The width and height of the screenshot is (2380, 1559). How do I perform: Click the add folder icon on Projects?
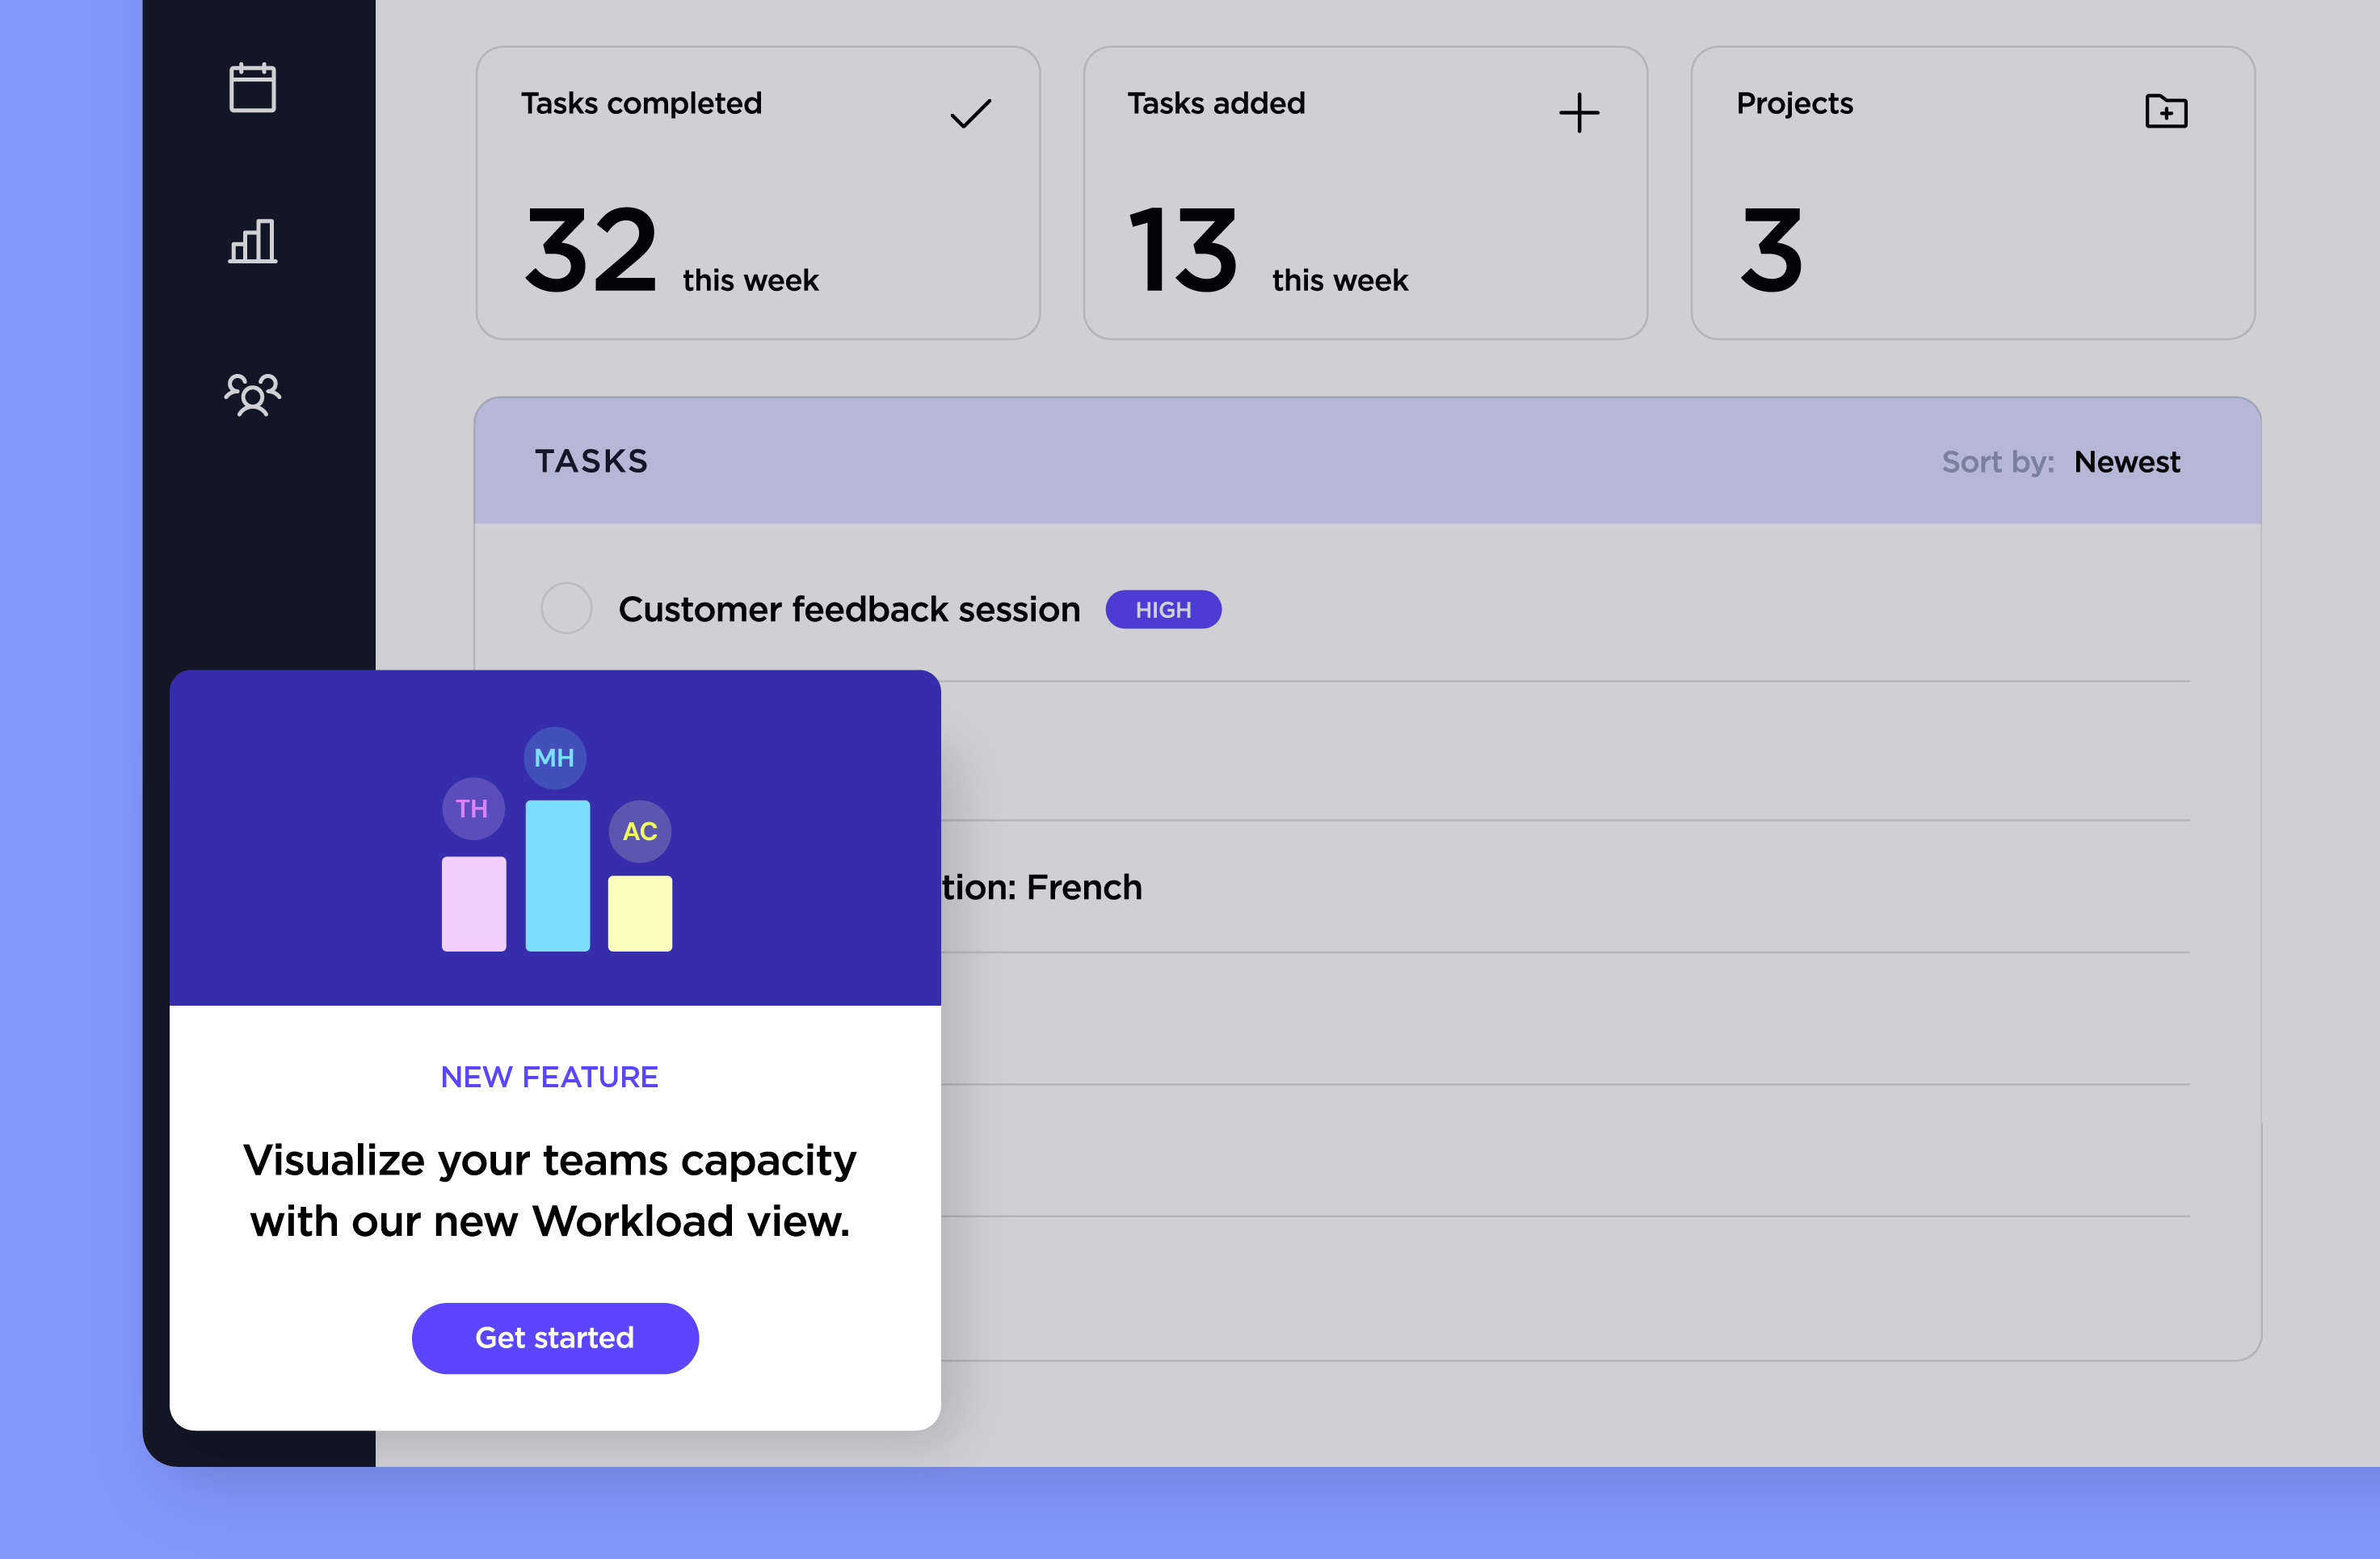point(2165,111)
